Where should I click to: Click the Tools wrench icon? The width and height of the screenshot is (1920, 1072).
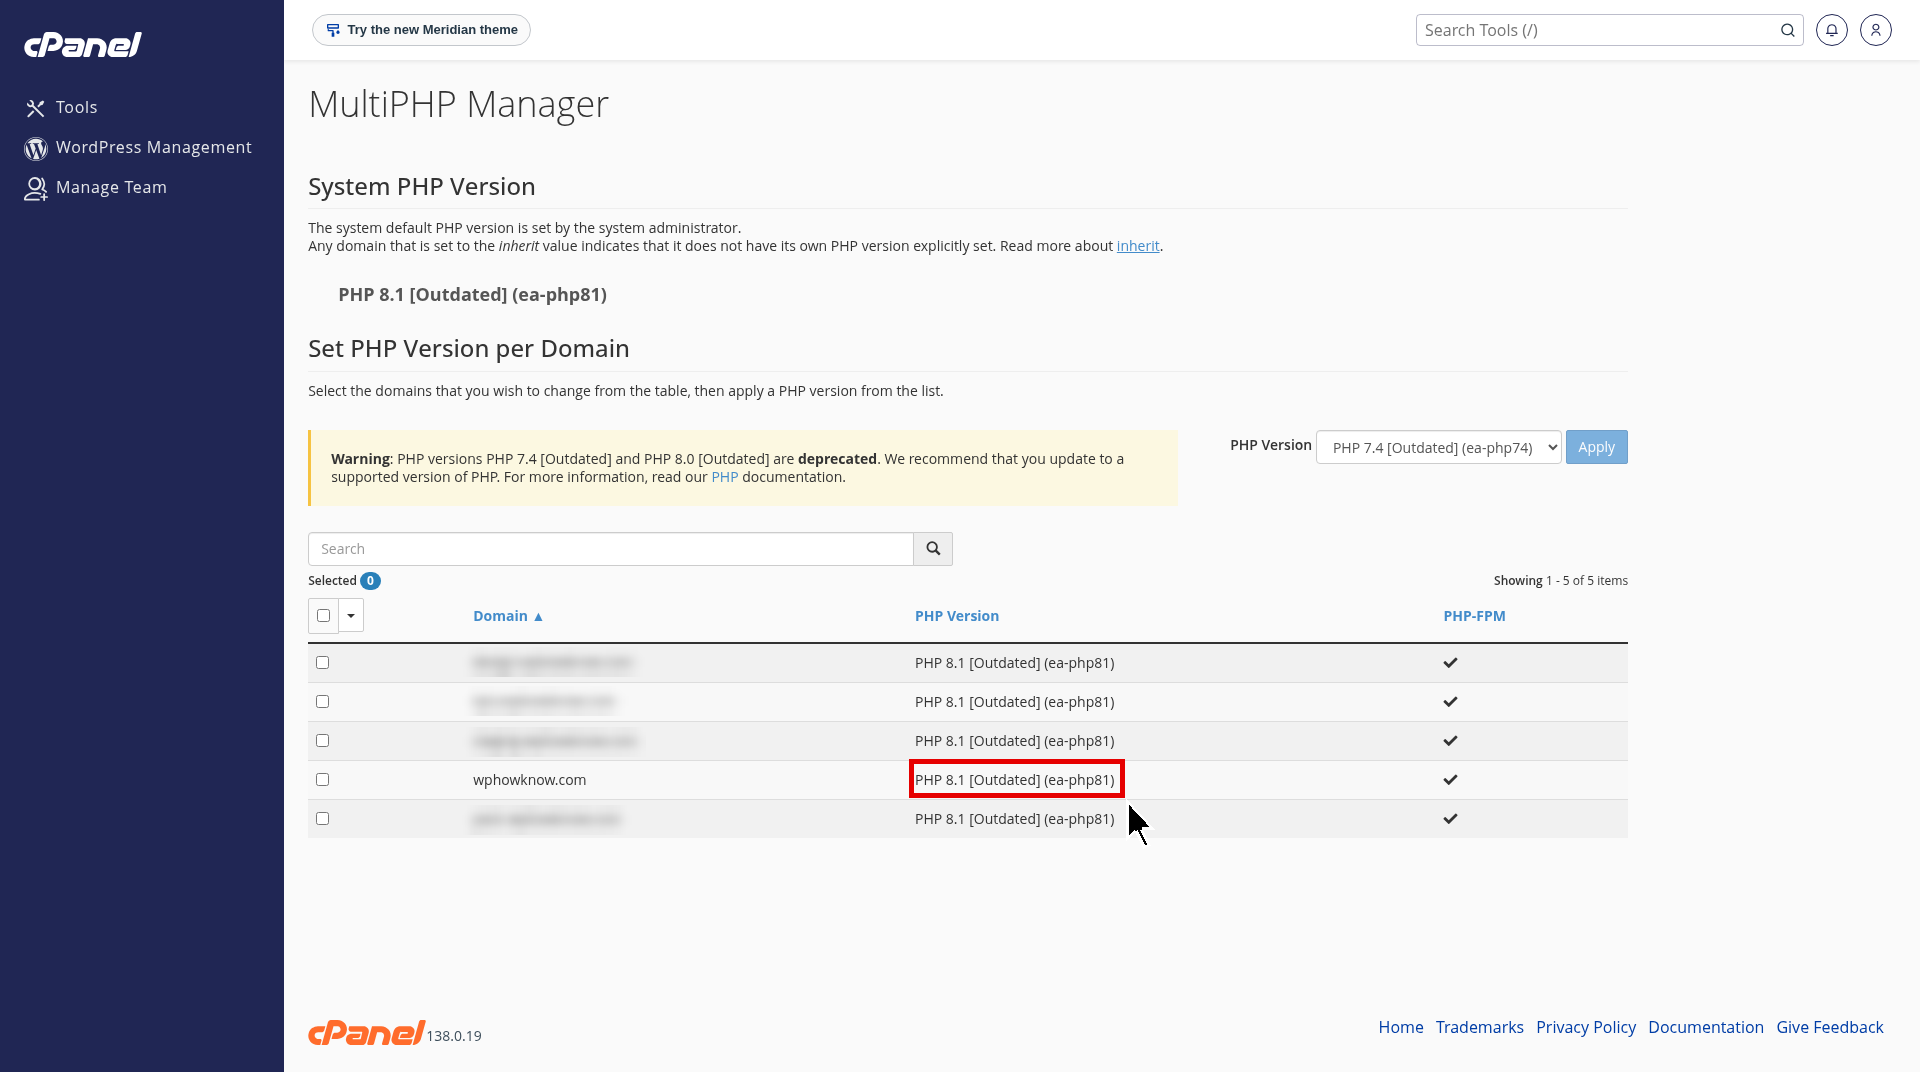click(x=36, y=108)
